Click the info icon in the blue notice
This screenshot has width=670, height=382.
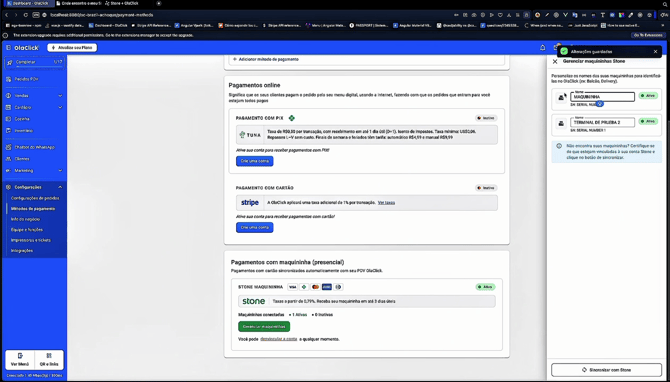(559, 146)
